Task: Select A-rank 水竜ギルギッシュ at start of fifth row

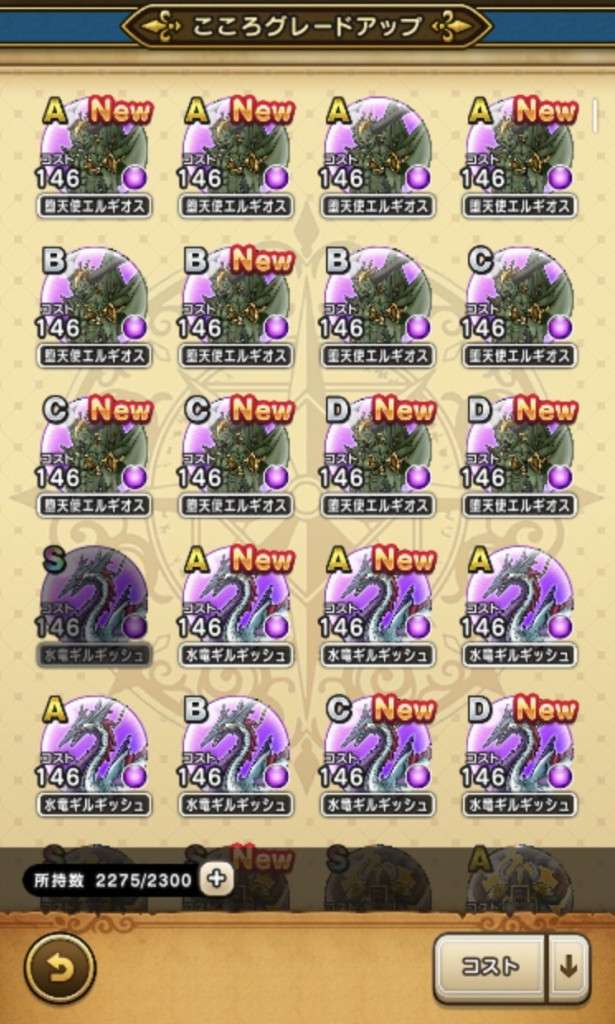Action: click(94, 756)
